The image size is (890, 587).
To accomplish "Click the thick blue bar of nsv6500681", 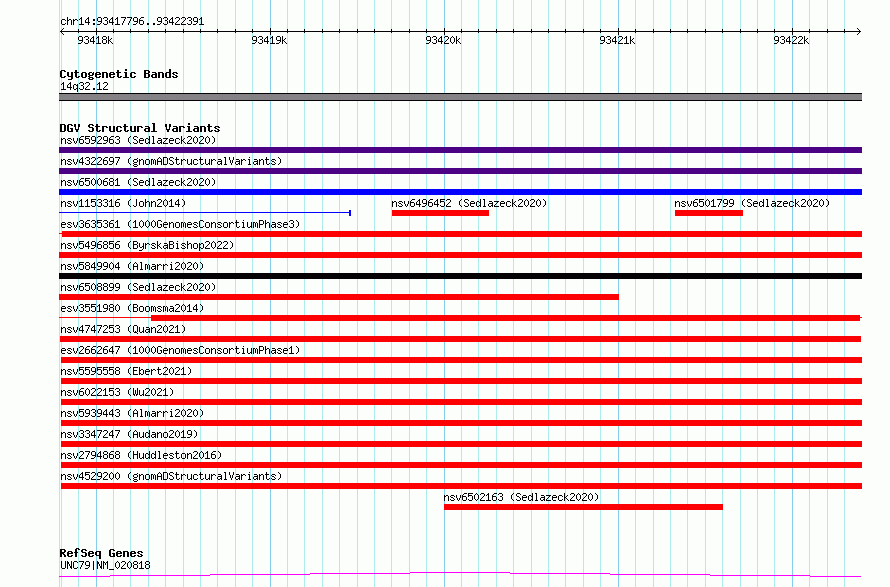I will [x=460, y=192].
